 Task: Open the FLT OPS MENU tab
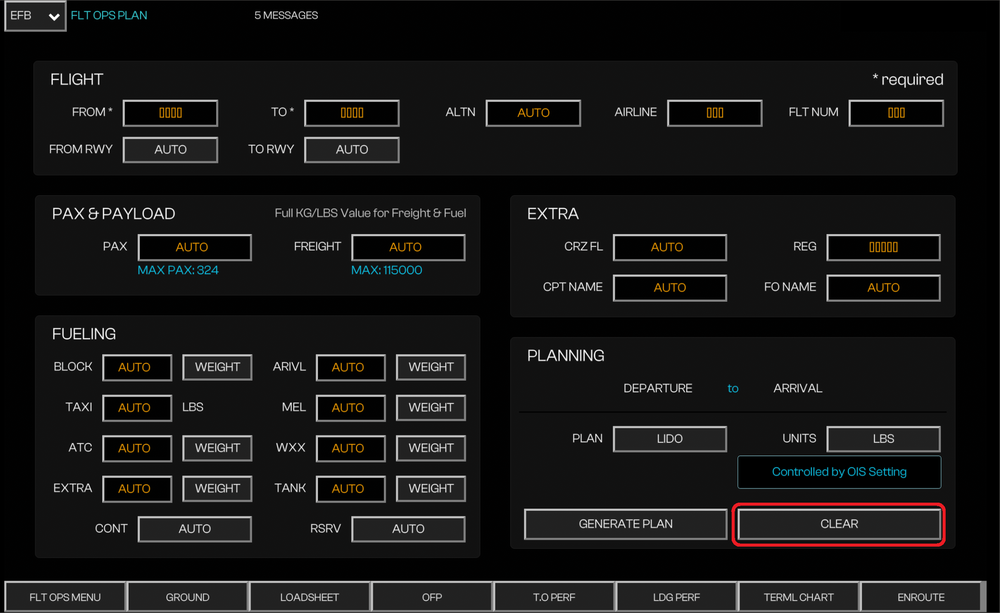(x=65, y=597)
